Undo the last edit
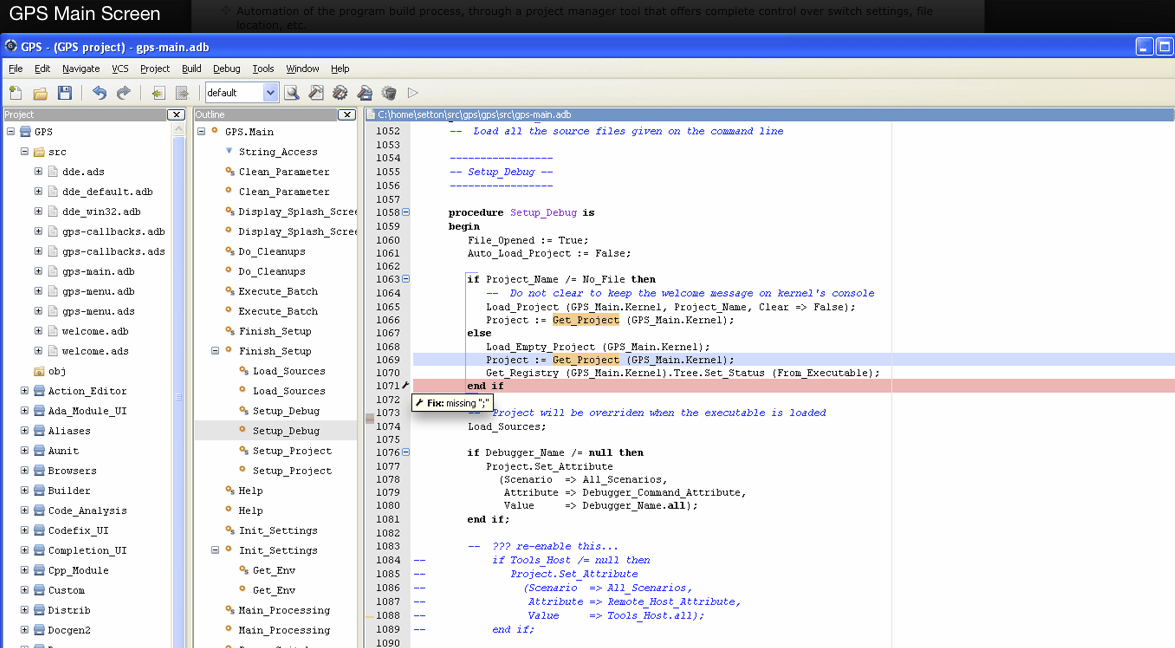1175x648 pixels. (x=98, y=91)
